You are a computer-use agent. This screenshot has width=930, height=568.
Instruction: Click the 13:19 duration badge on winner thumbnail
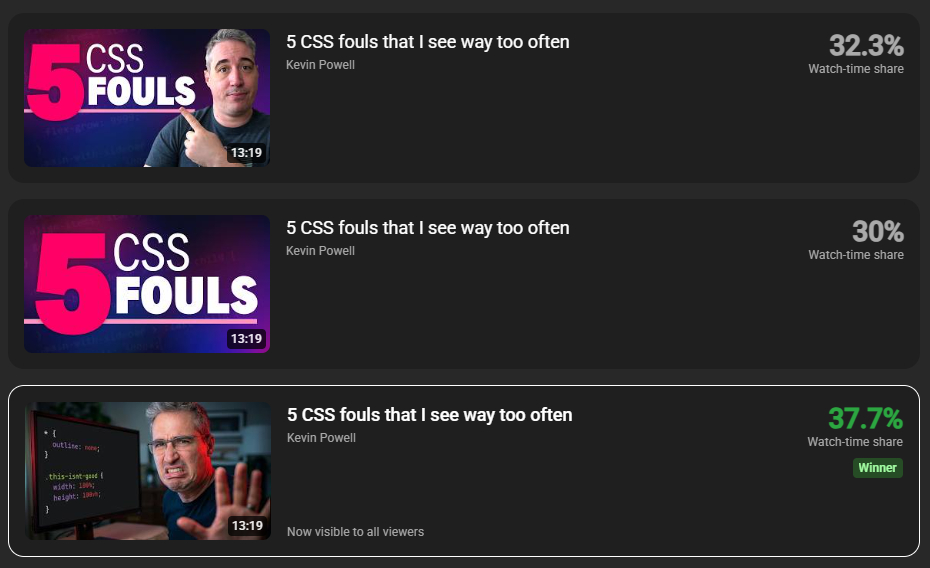[x=247, y=526]
